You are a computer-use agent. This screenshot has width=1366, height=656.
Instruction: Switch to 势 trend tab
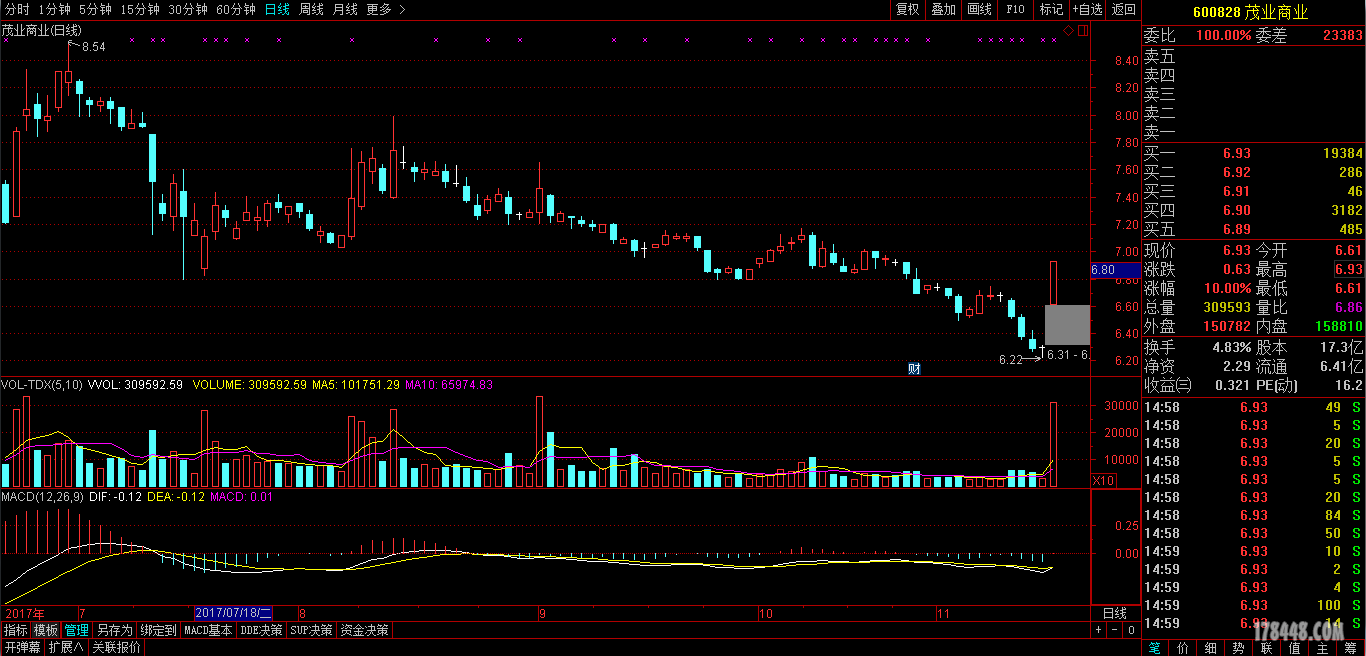tap(1239, 648)
